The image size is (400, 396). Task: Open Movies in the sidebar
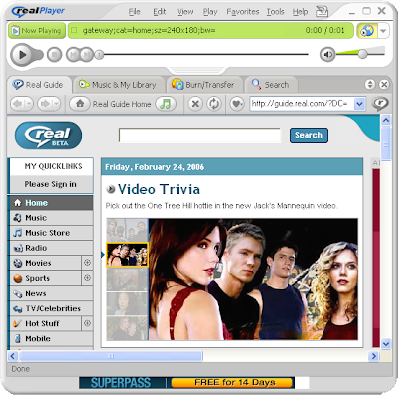(46, 263)
